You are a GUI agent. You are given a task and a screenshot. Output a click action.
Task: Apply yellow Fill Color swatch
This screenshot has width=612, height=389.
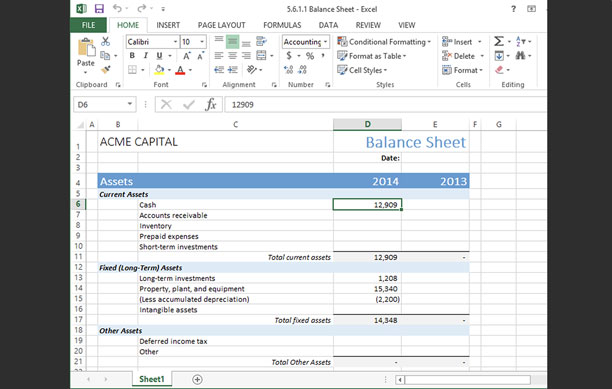(159, 70)
